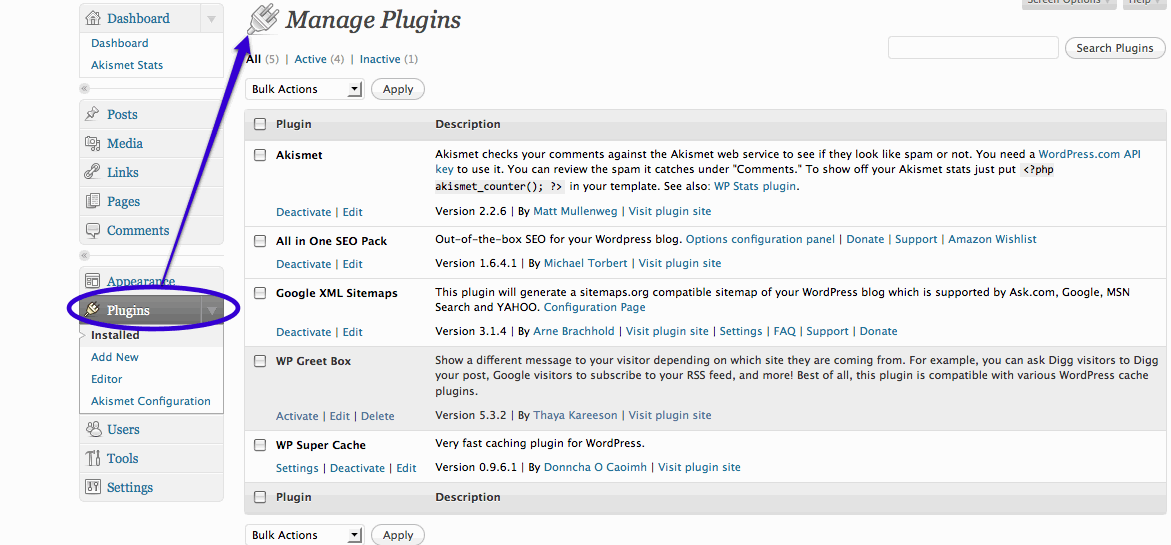Click the Settings icon in sidebar
The width and height of the screenshot is (1171, 545).
[93, 488]
